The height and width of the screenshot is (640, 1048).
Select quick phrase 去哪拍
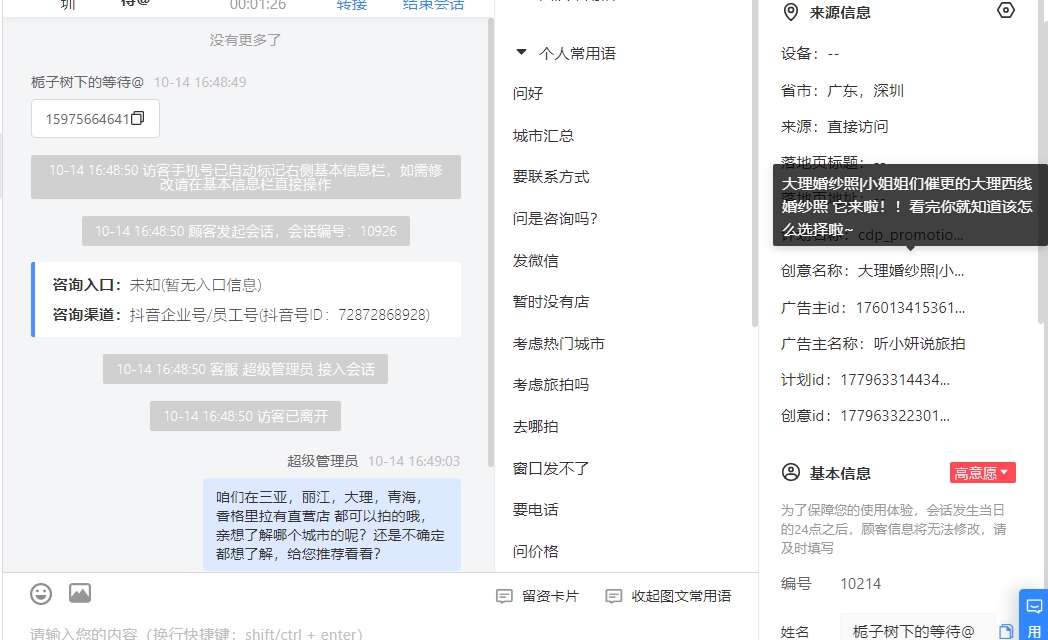tap(535, 427)
